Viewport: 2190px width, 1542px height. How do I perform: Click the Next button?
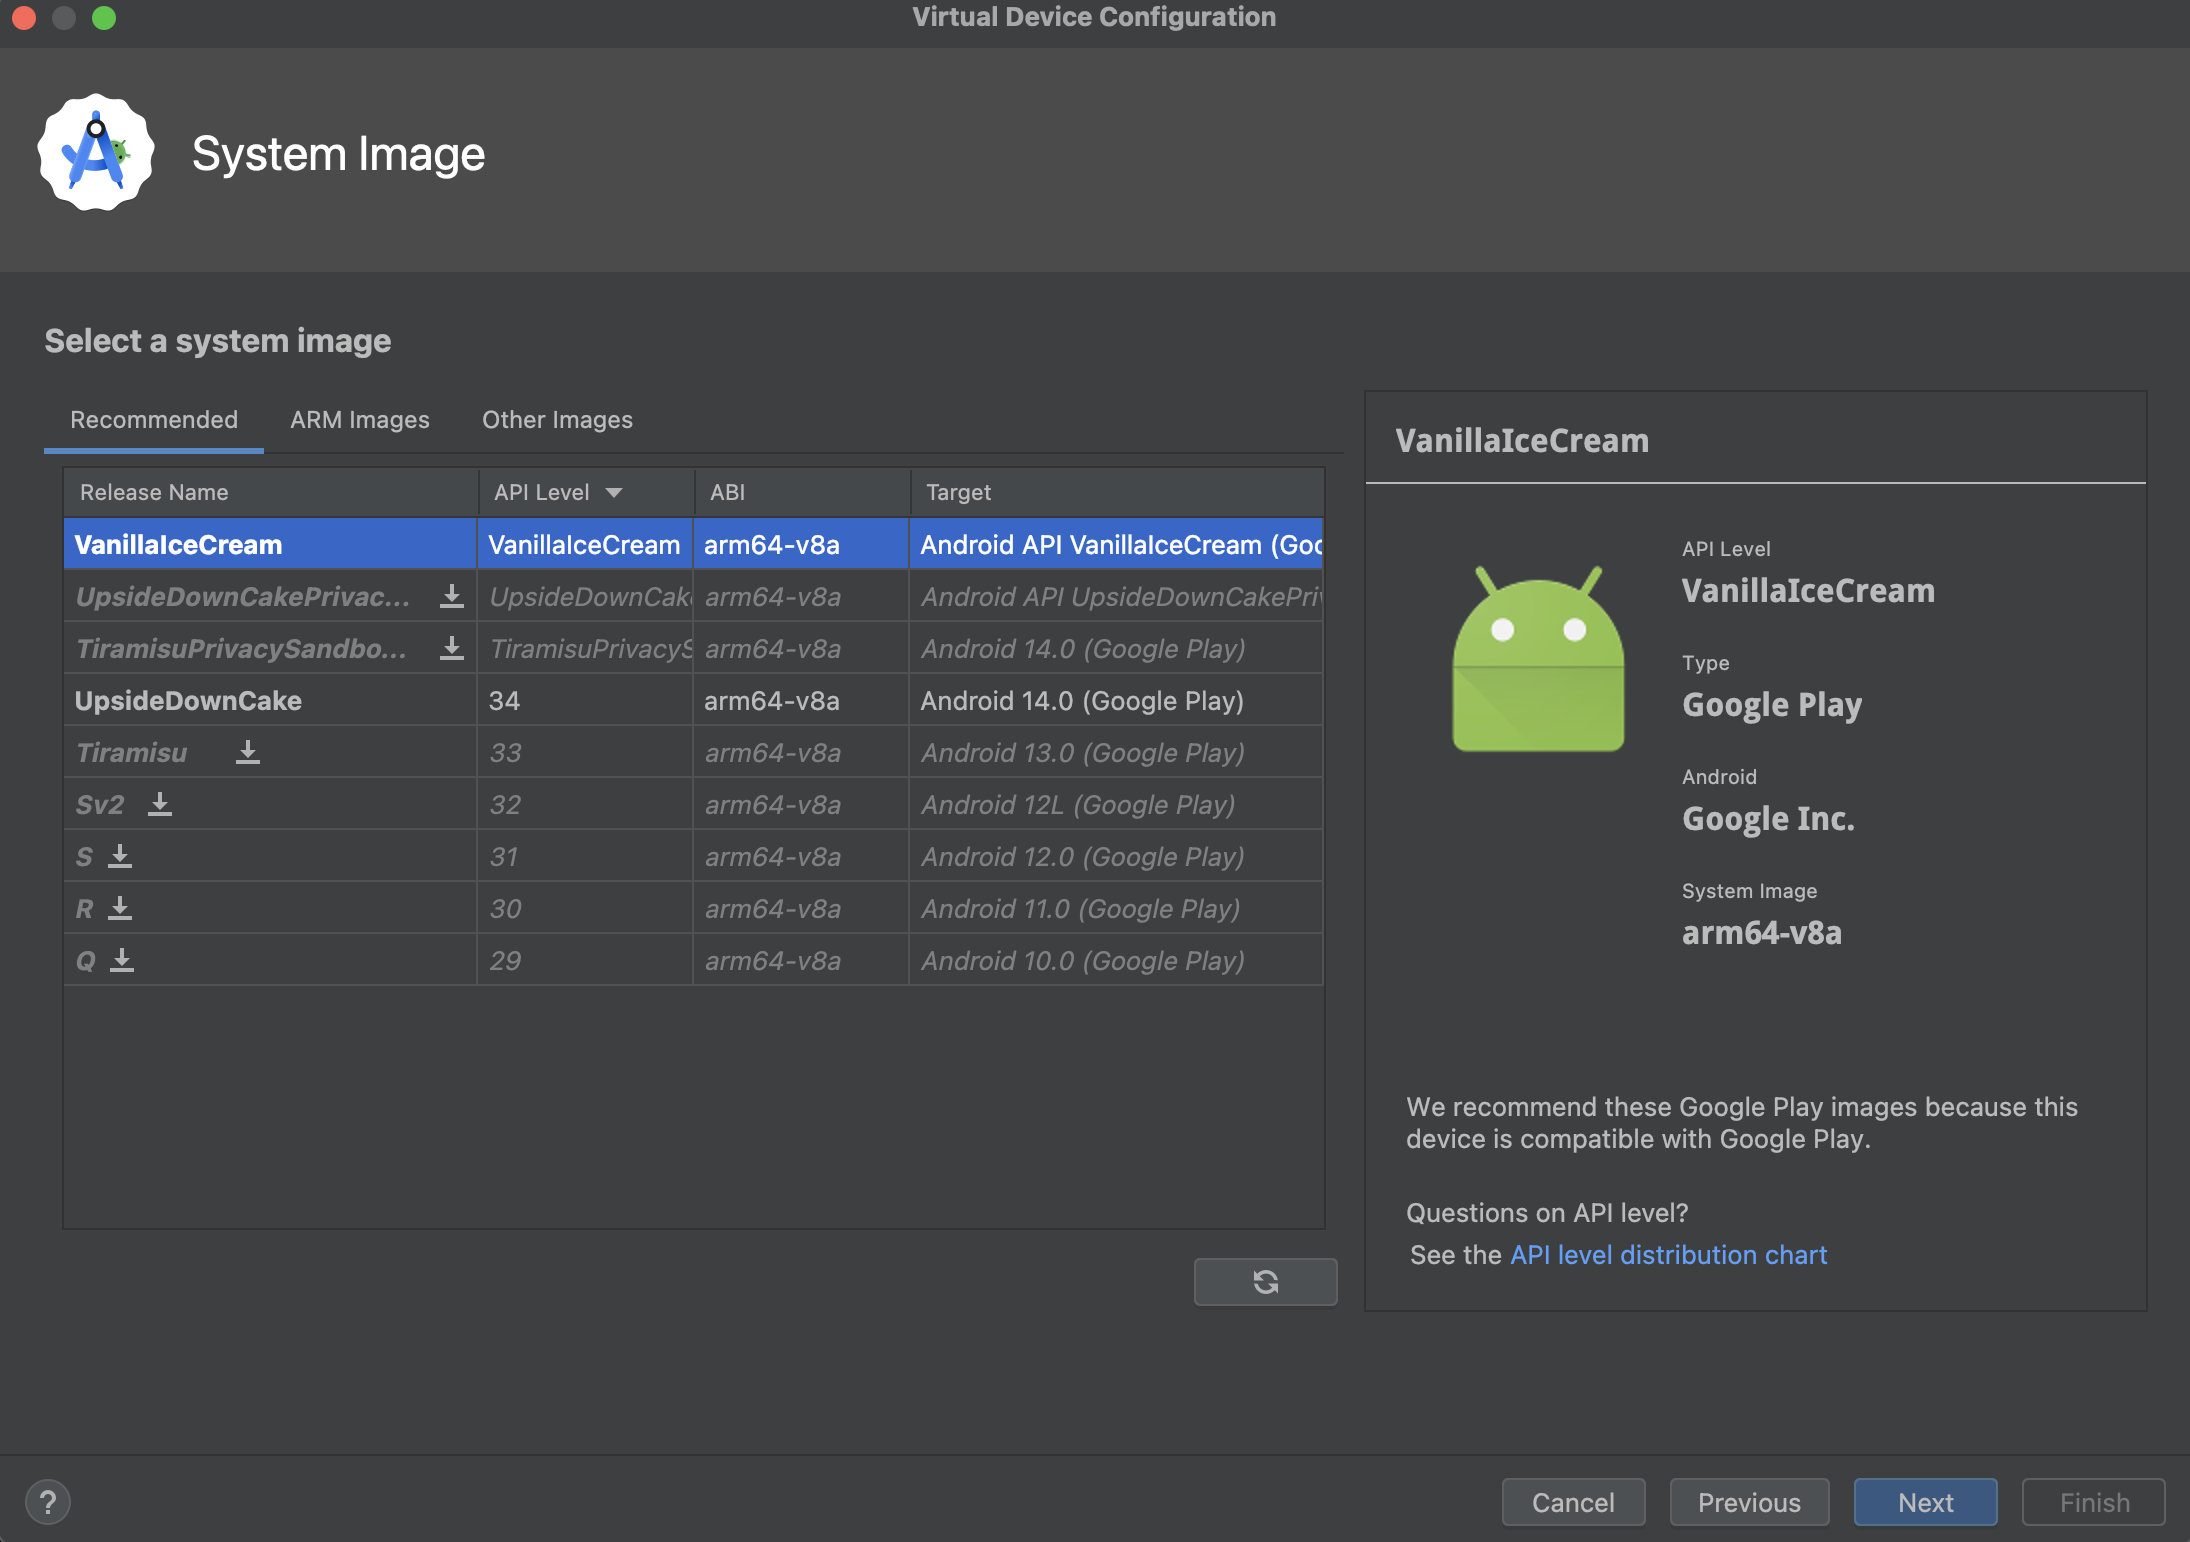(1925, 1499)
